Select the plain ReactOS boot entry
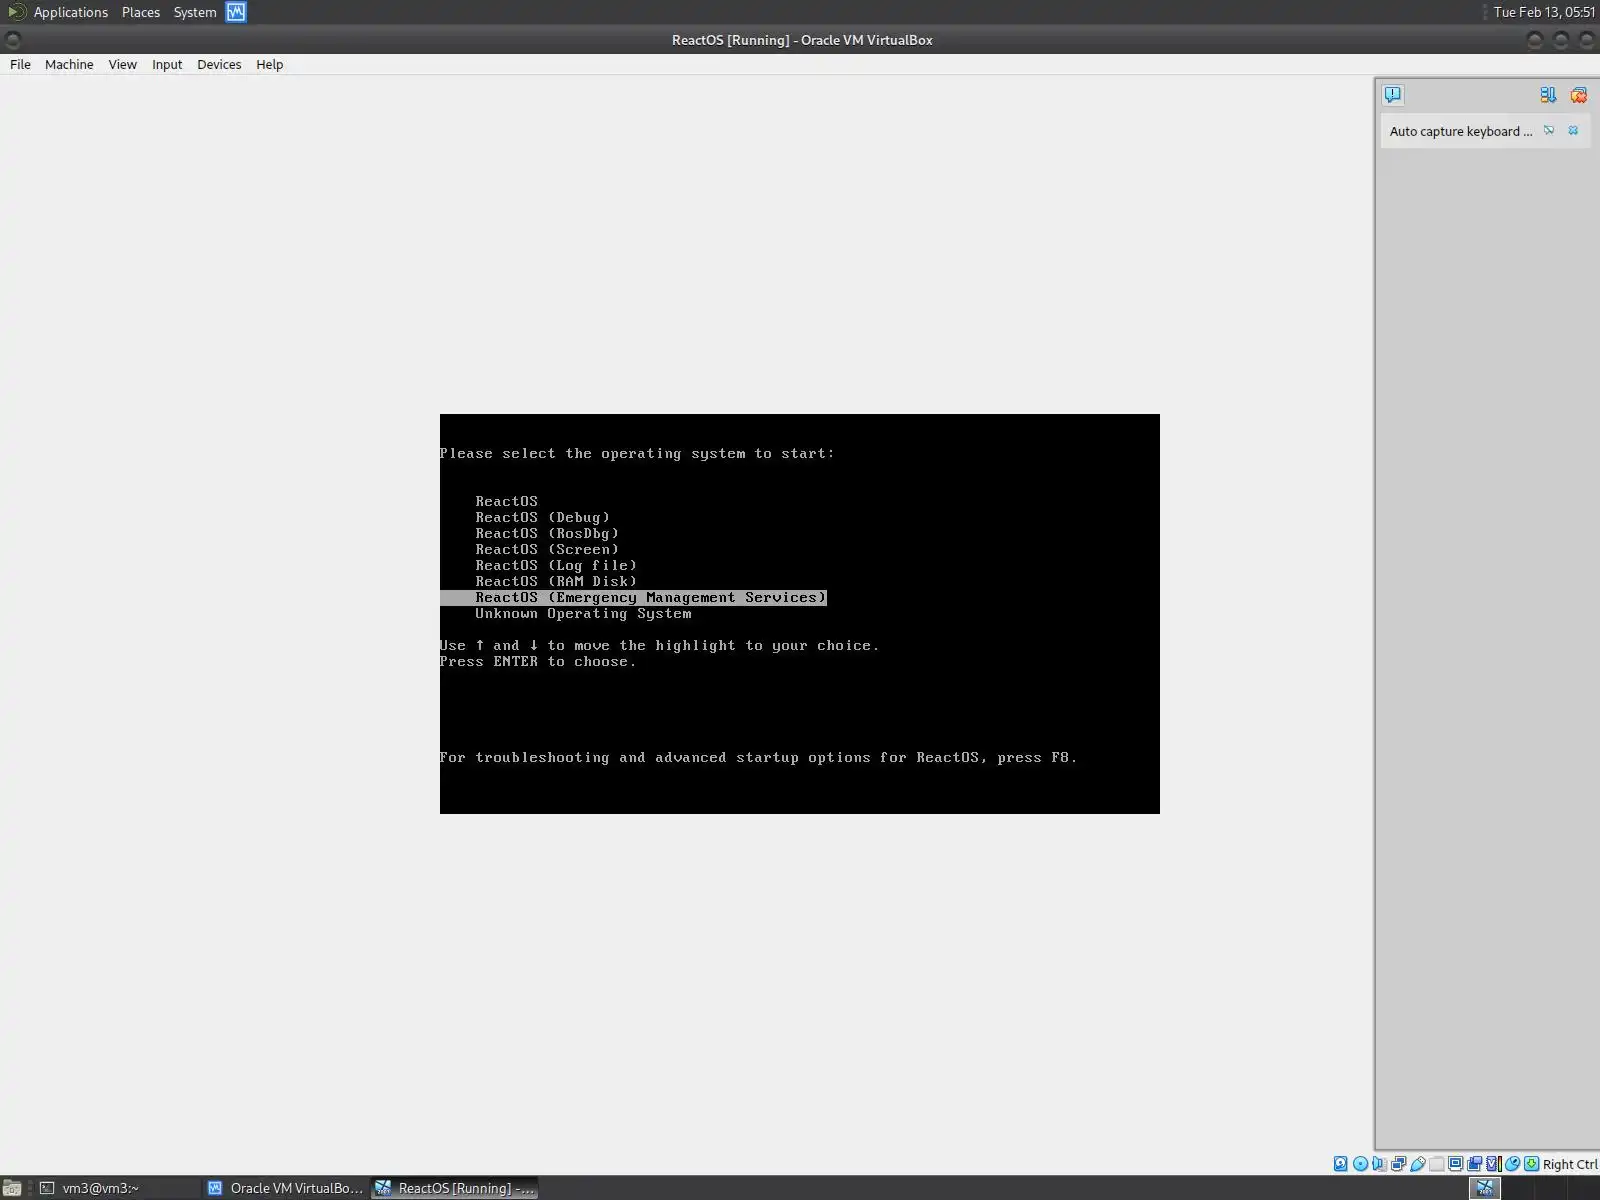The image size is (1600, 1200). click(506, 501)
